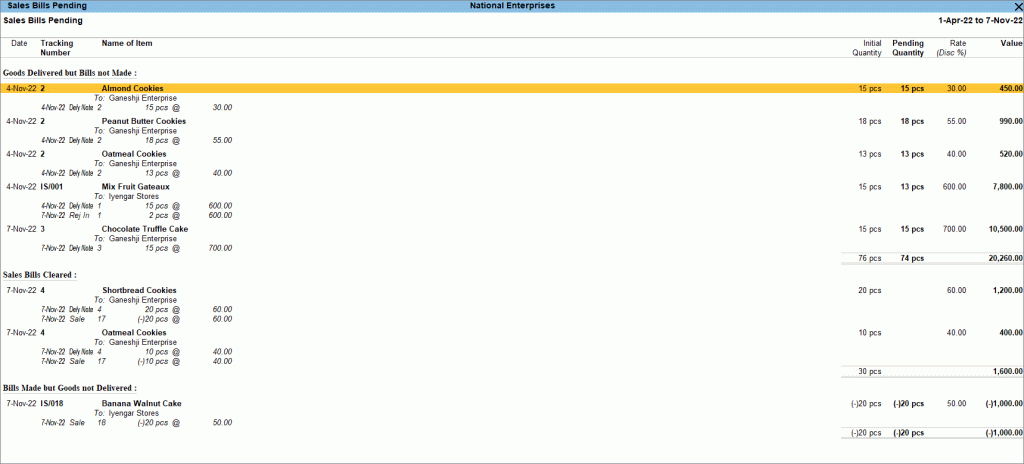The image size is (1024, 464).
Task: Click the Date column header
Action: (x=20, y=43)
